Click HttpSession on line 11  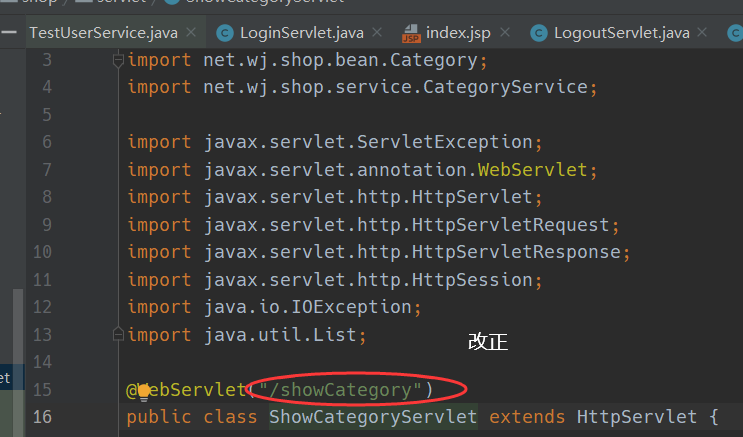[x=472, y=280]
